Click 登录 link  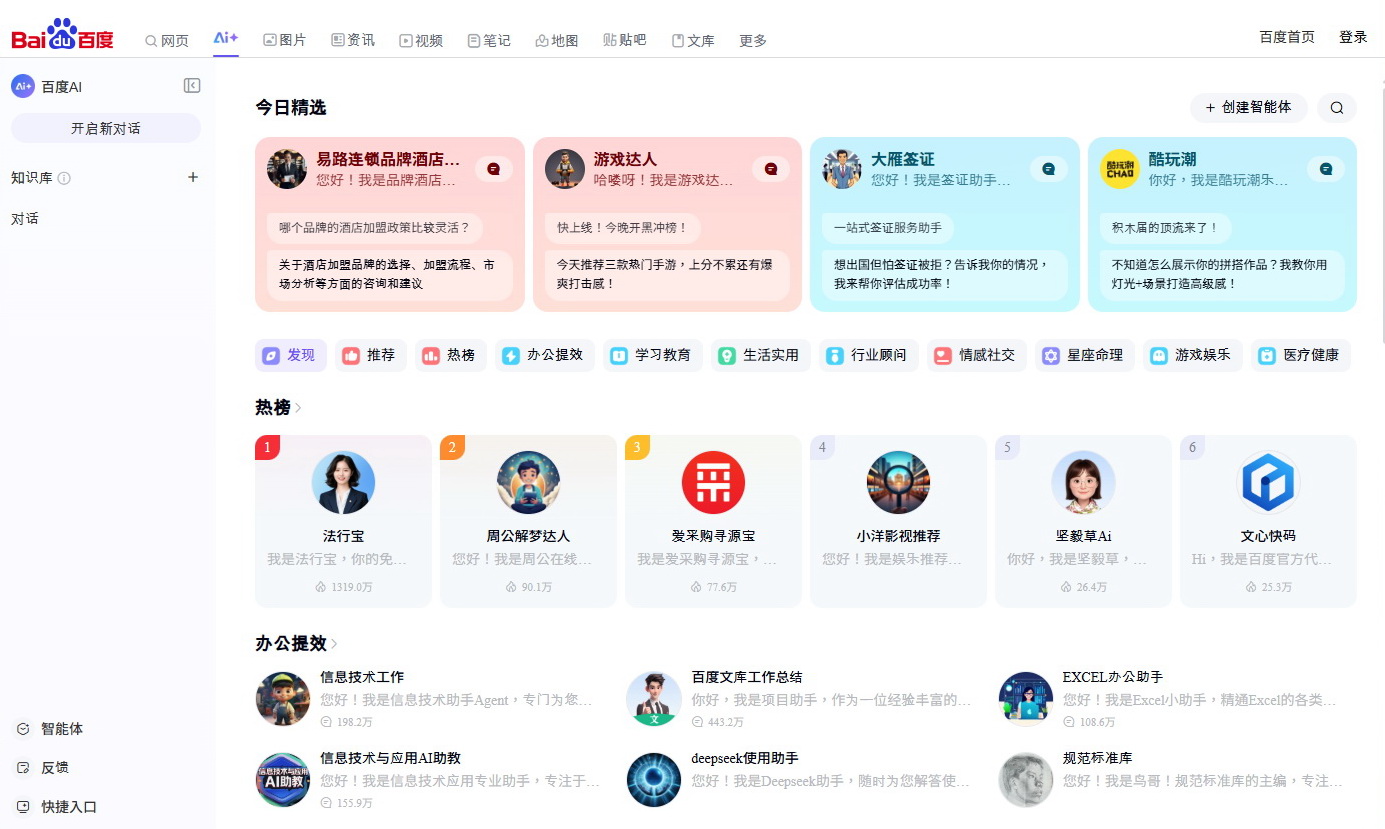click(x=1353, y=37)
